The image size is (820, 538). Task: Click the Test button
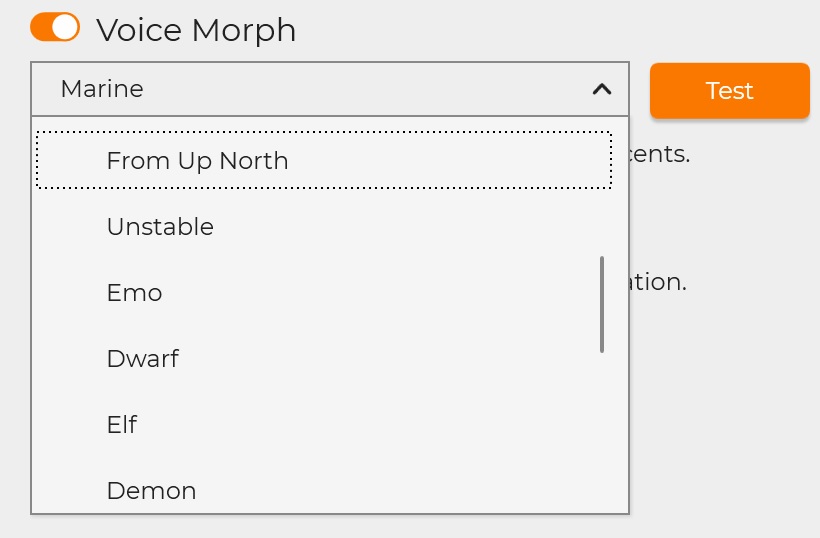[x=730, y=90]
